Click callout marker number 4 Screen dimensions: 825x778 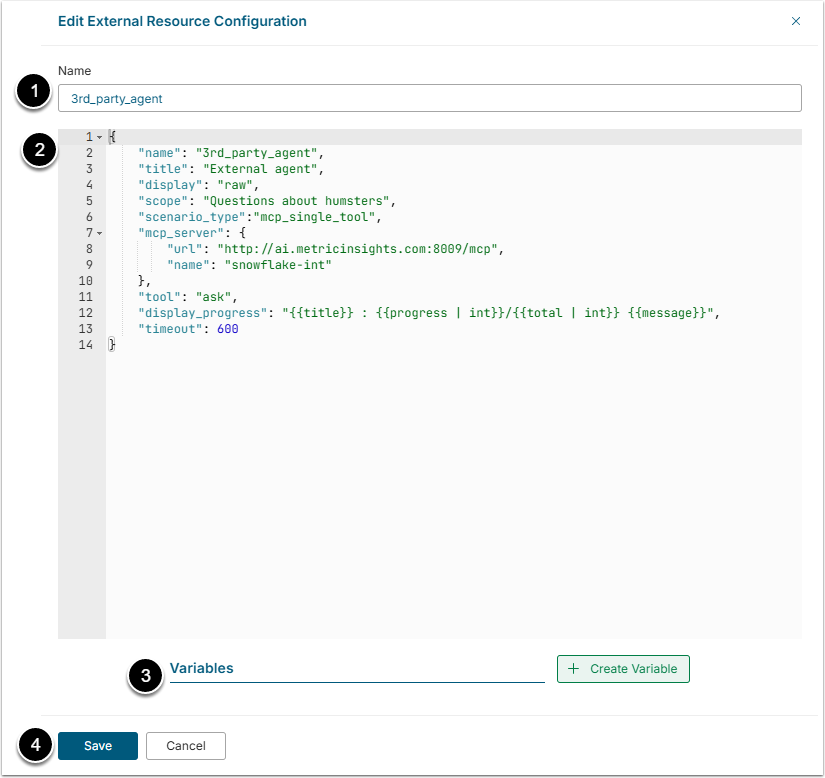click(35, 746)
